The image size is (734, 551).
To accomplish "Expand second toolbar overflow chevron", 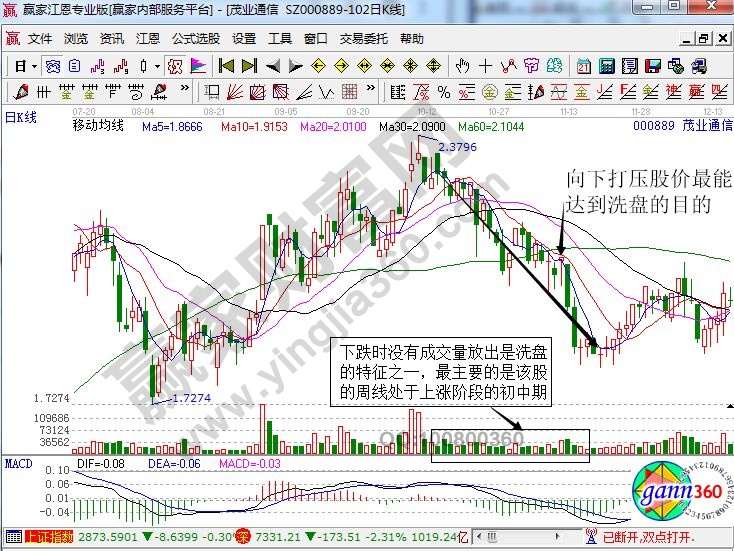I will [371, 88].
